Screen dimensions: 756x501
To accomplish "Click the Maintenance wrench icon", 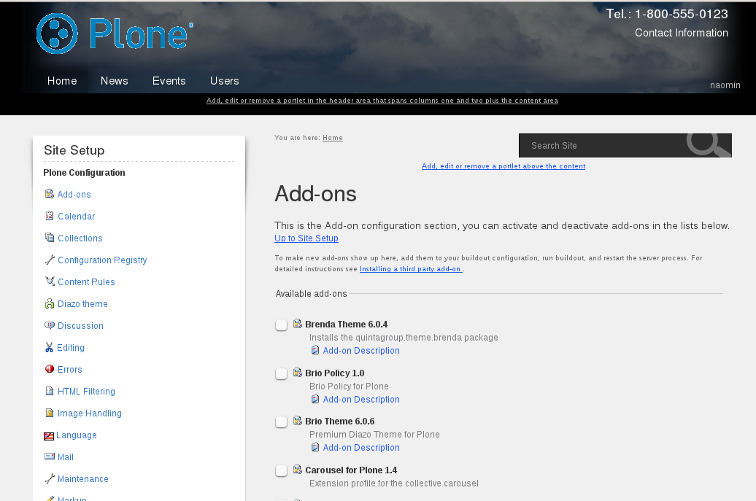I will 49,478.
